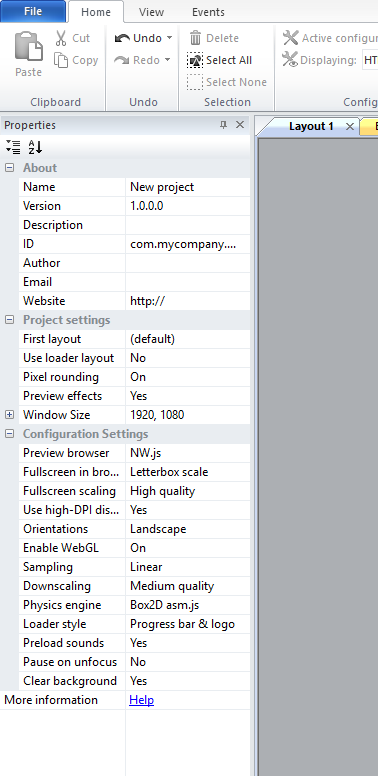Click the Delete trash icon
Screen dimensions: 378x776
[x=195, y=38]
